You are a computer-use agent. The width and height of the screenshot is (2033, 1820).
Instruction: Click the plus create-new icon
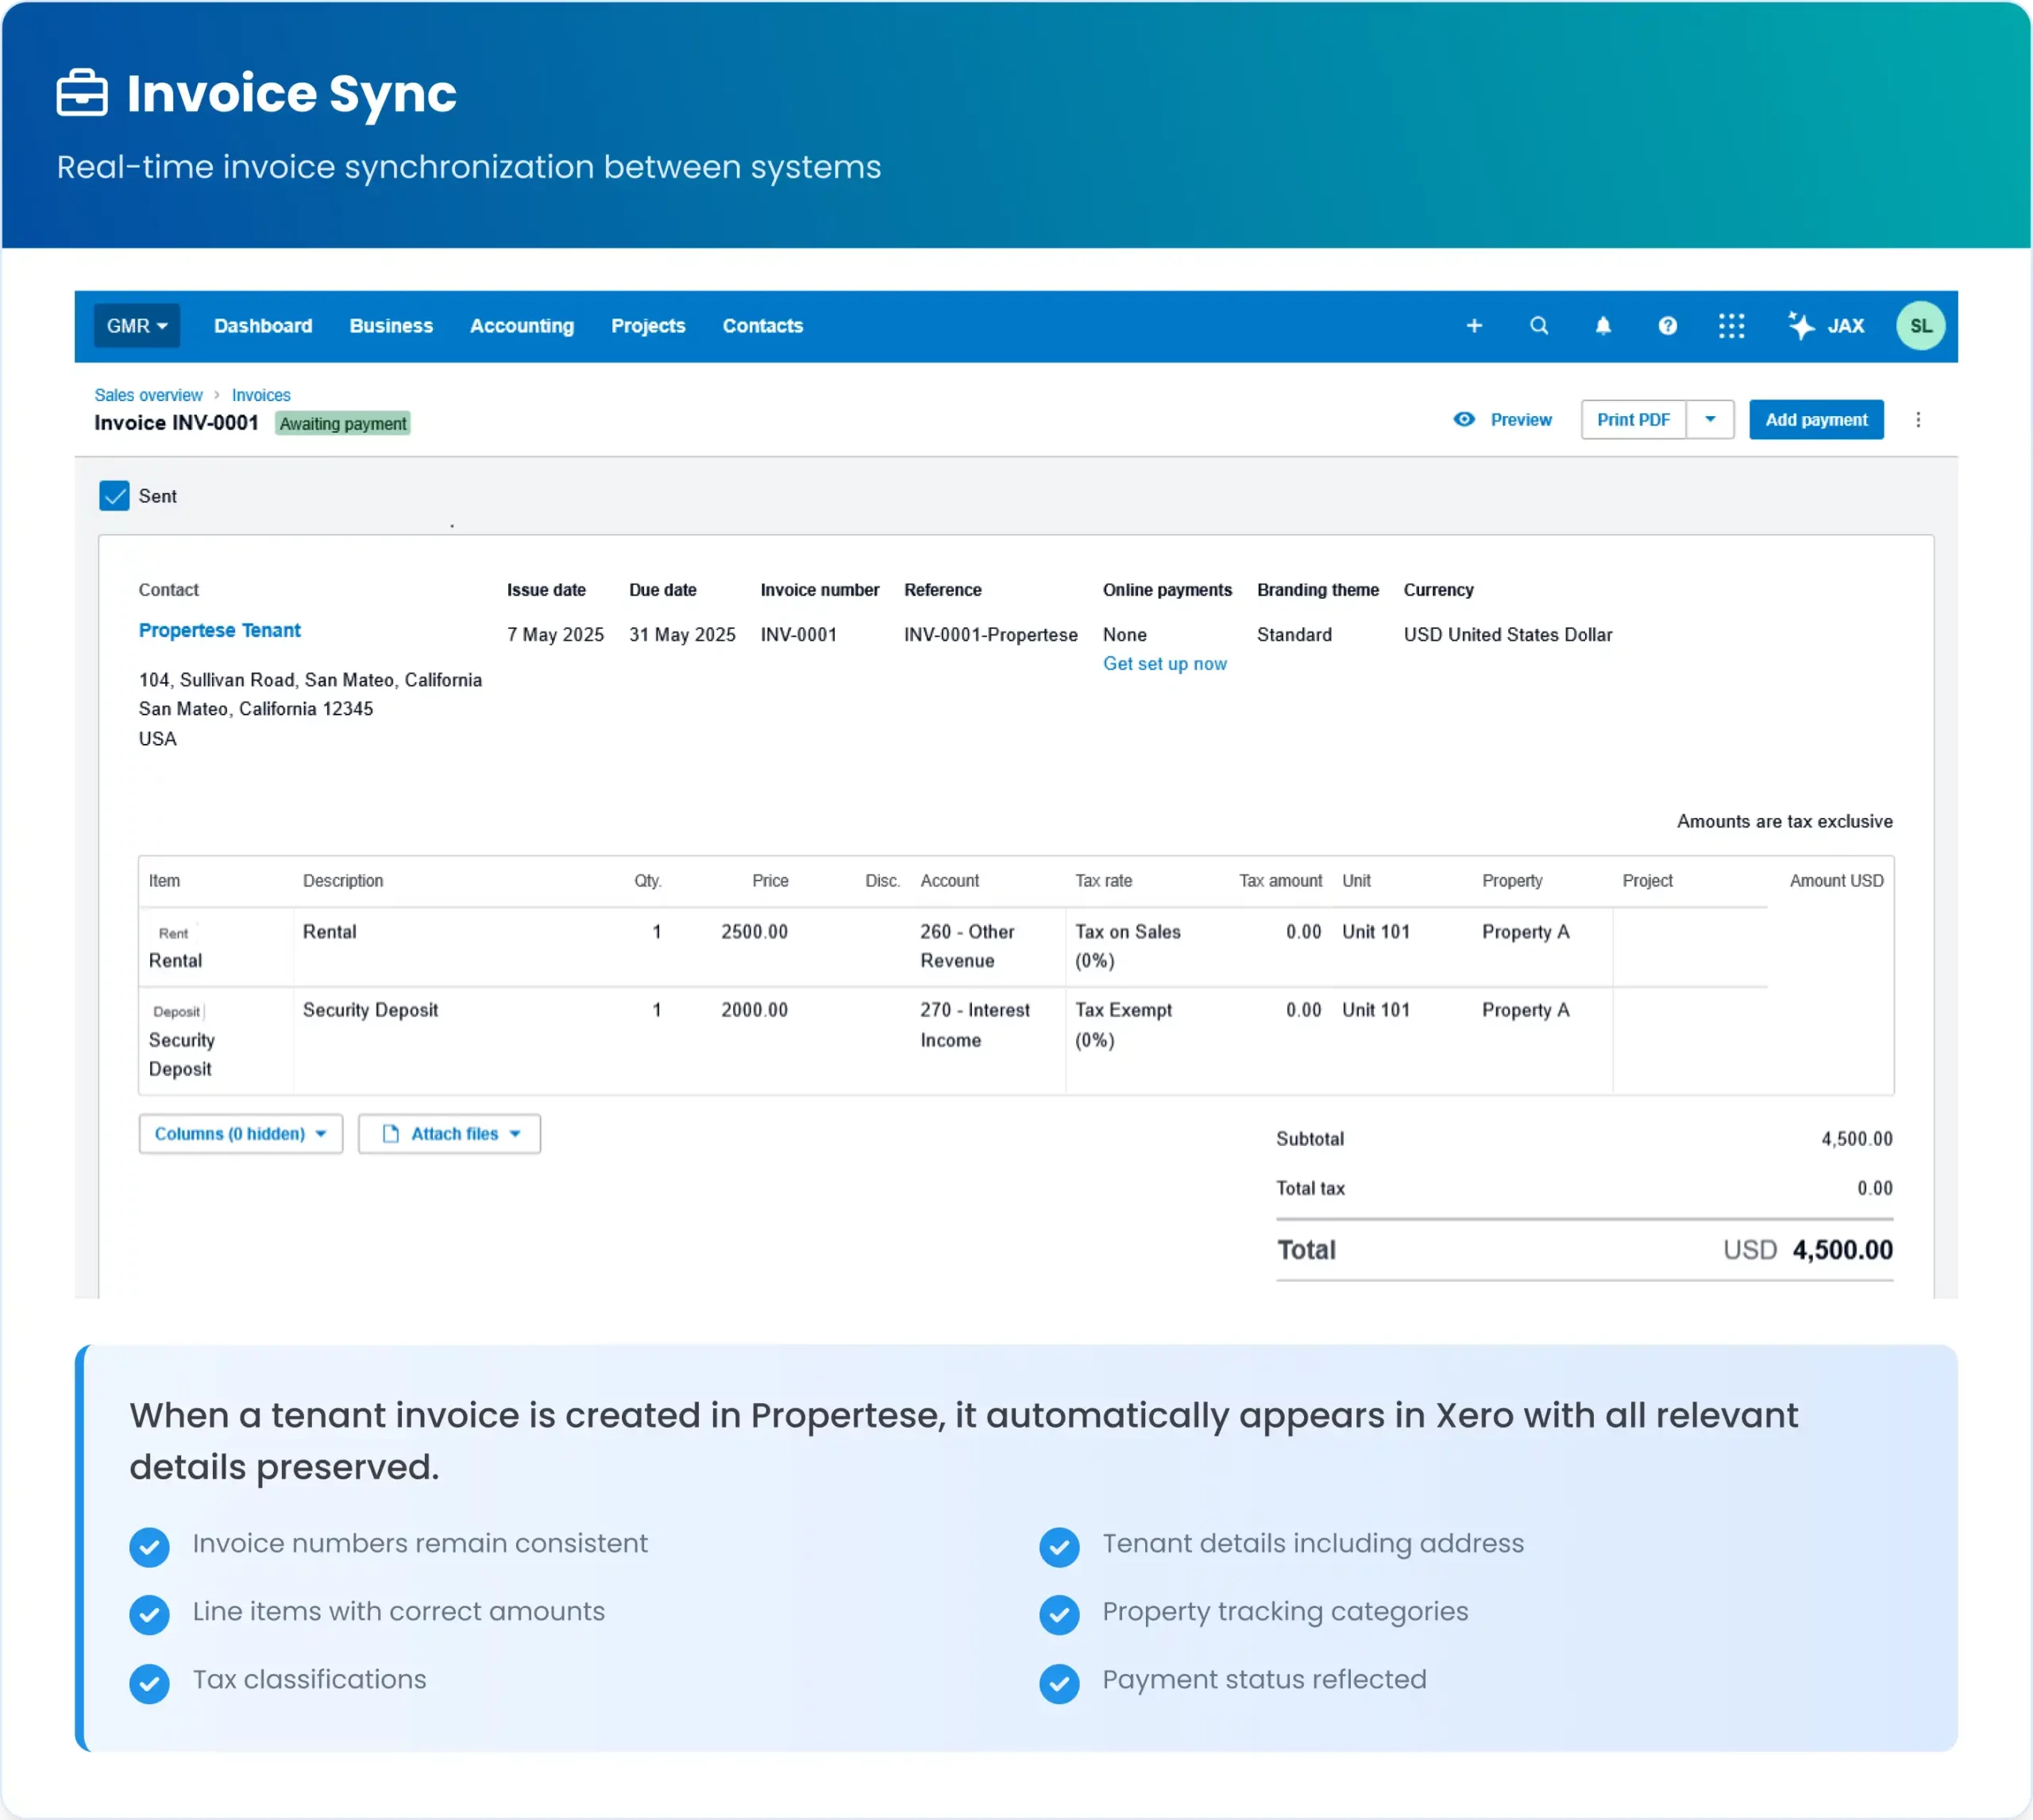[x=1473, y=326]
